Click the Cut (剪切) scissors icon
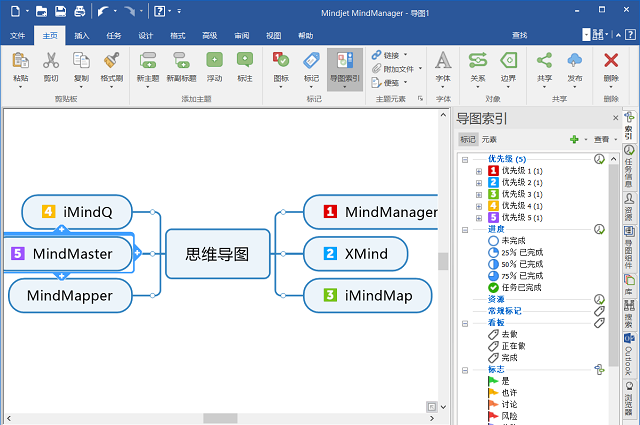Viewport: 640px width, 425px height. pyautogui.click(x=51, y=60)
